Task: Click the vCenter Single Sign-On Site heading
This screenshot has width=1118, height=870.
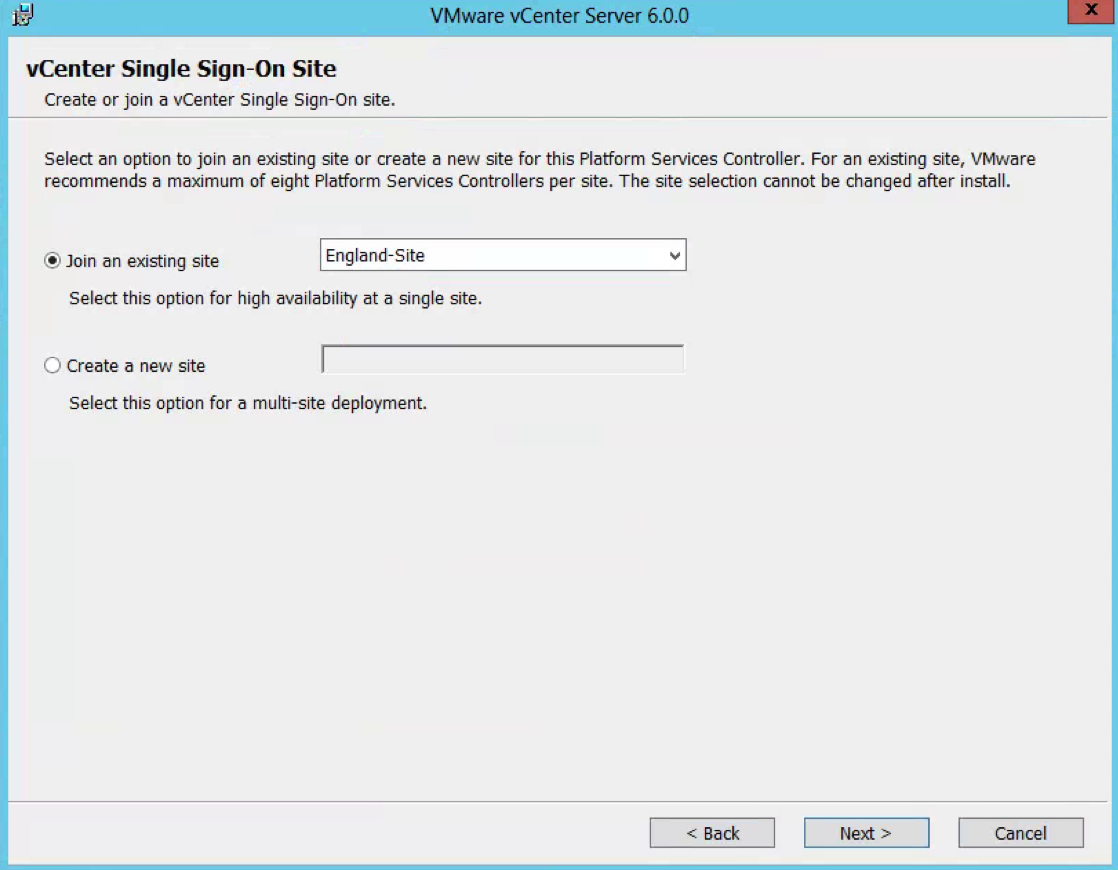Action: tap(181, 68)
